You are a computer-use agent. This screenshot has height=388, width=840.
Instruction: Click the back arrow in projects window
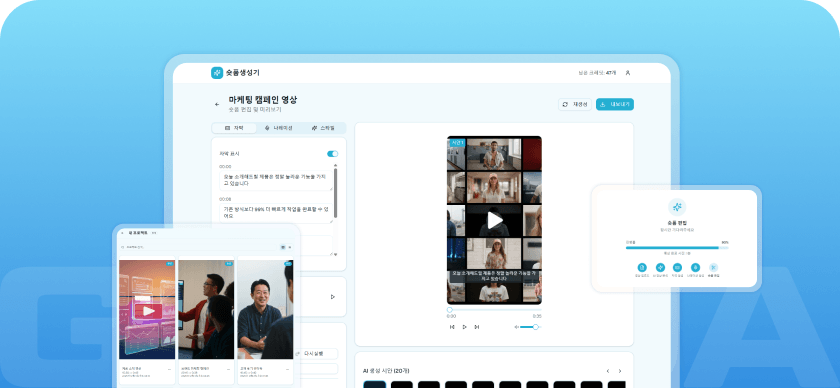122,233
